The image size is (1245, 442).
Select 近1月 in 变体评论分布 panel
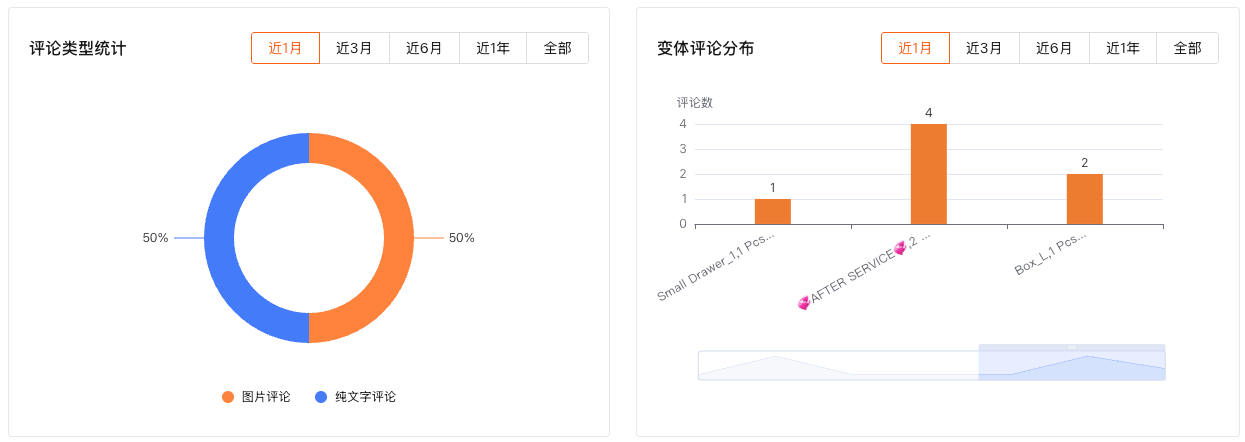coord(915,48)
